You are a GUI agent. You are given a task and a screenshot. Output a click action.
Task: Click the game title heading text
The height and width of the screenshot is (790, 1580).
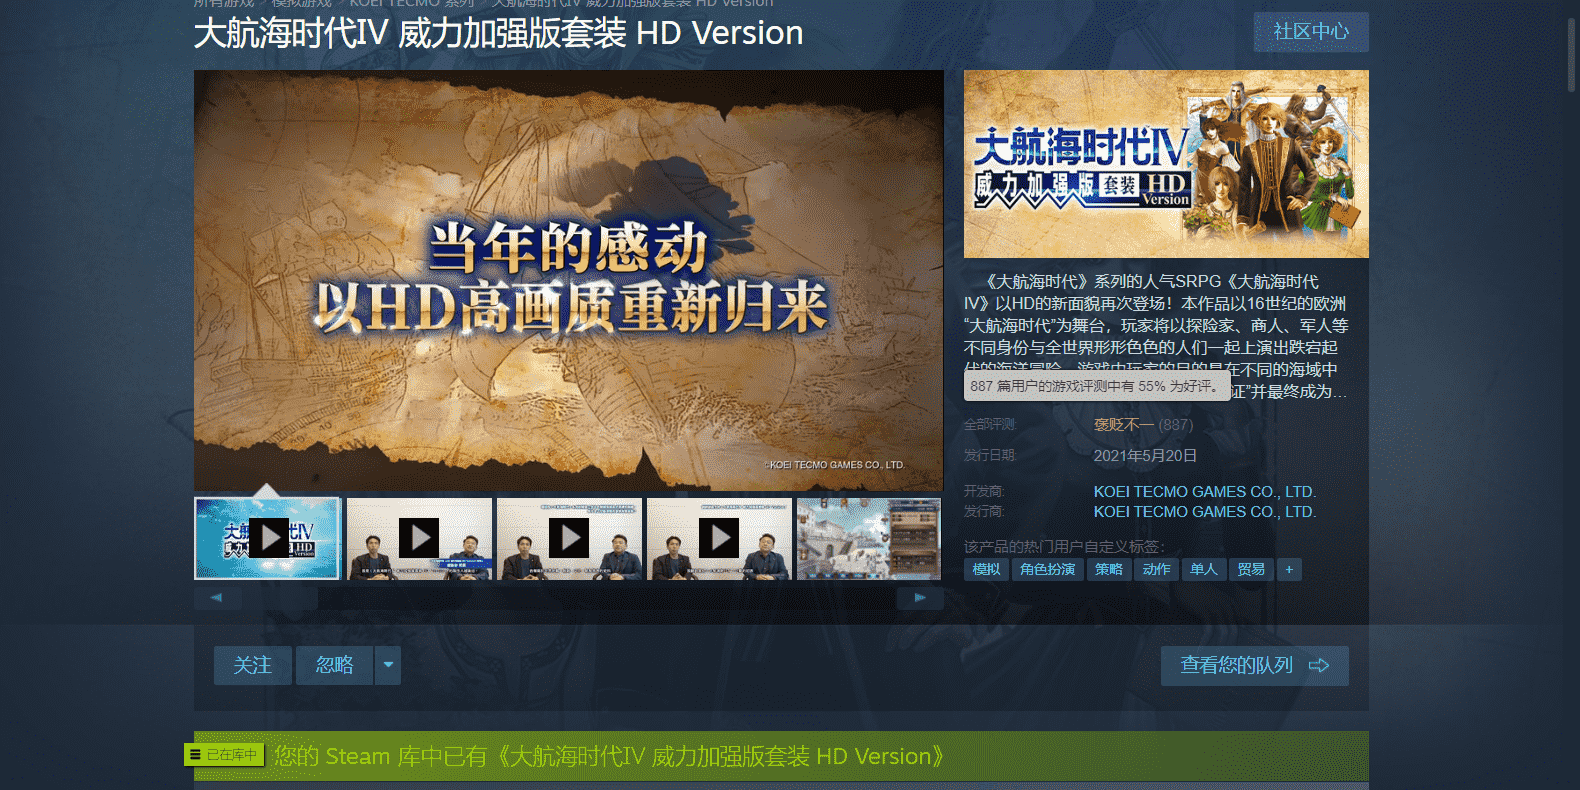[498, 33]
